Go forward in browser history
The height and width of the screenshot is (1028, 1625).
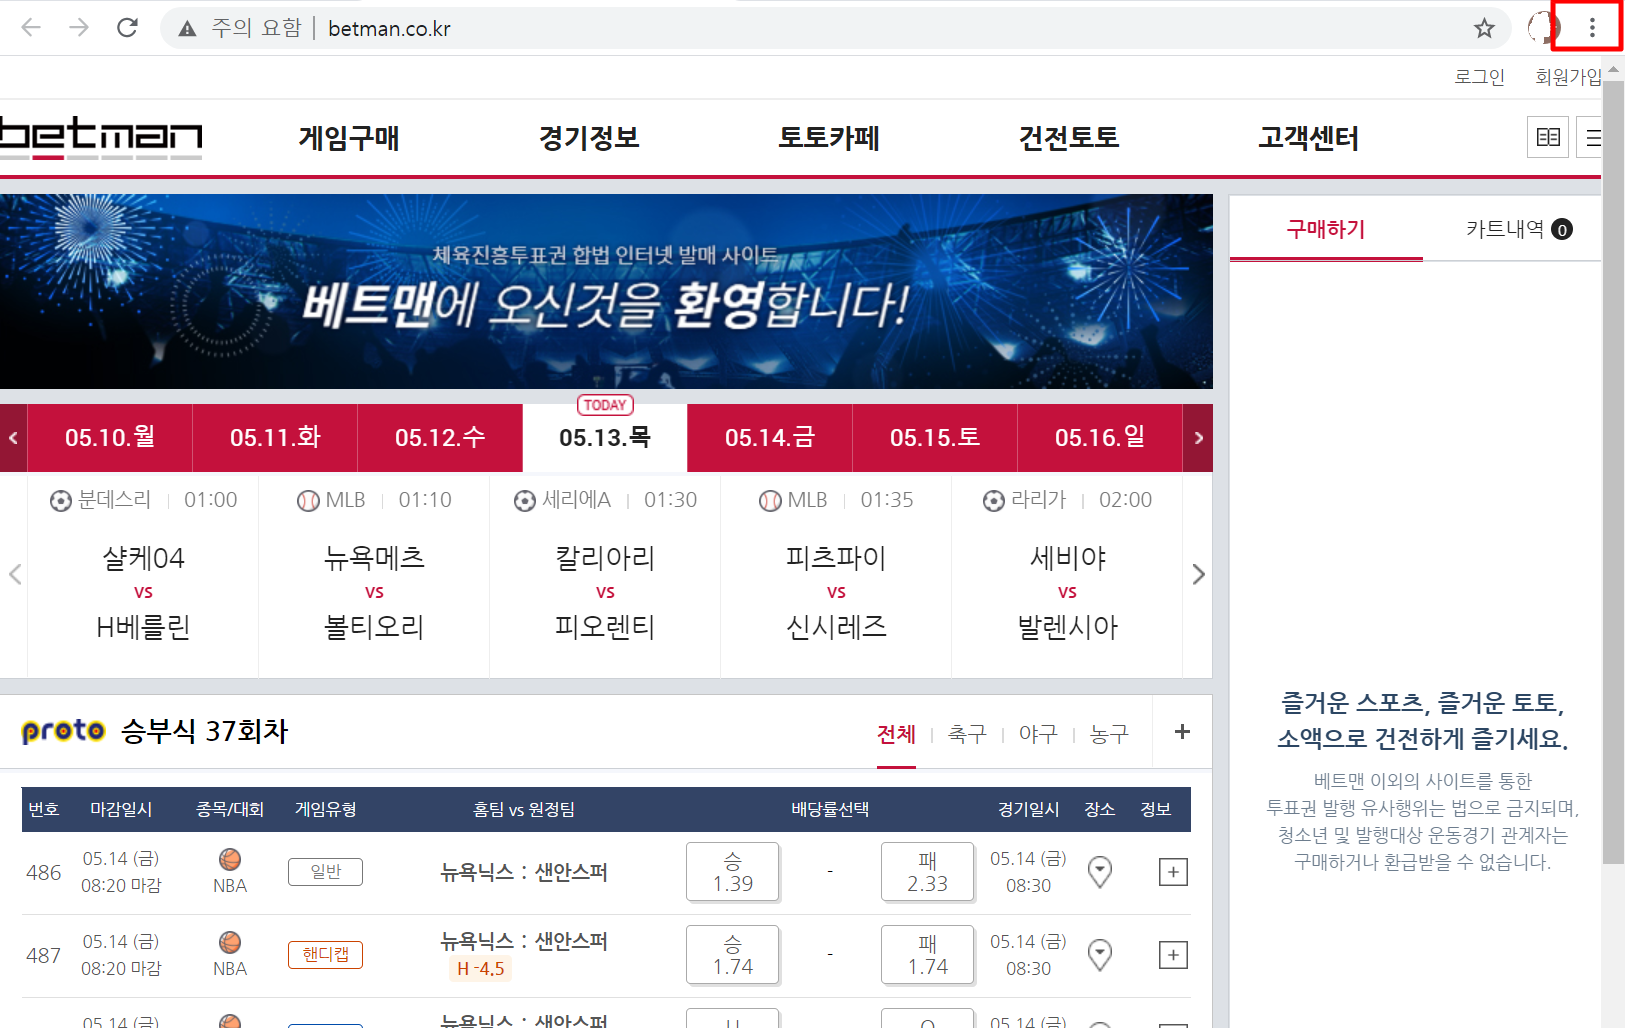pos(79,28)
